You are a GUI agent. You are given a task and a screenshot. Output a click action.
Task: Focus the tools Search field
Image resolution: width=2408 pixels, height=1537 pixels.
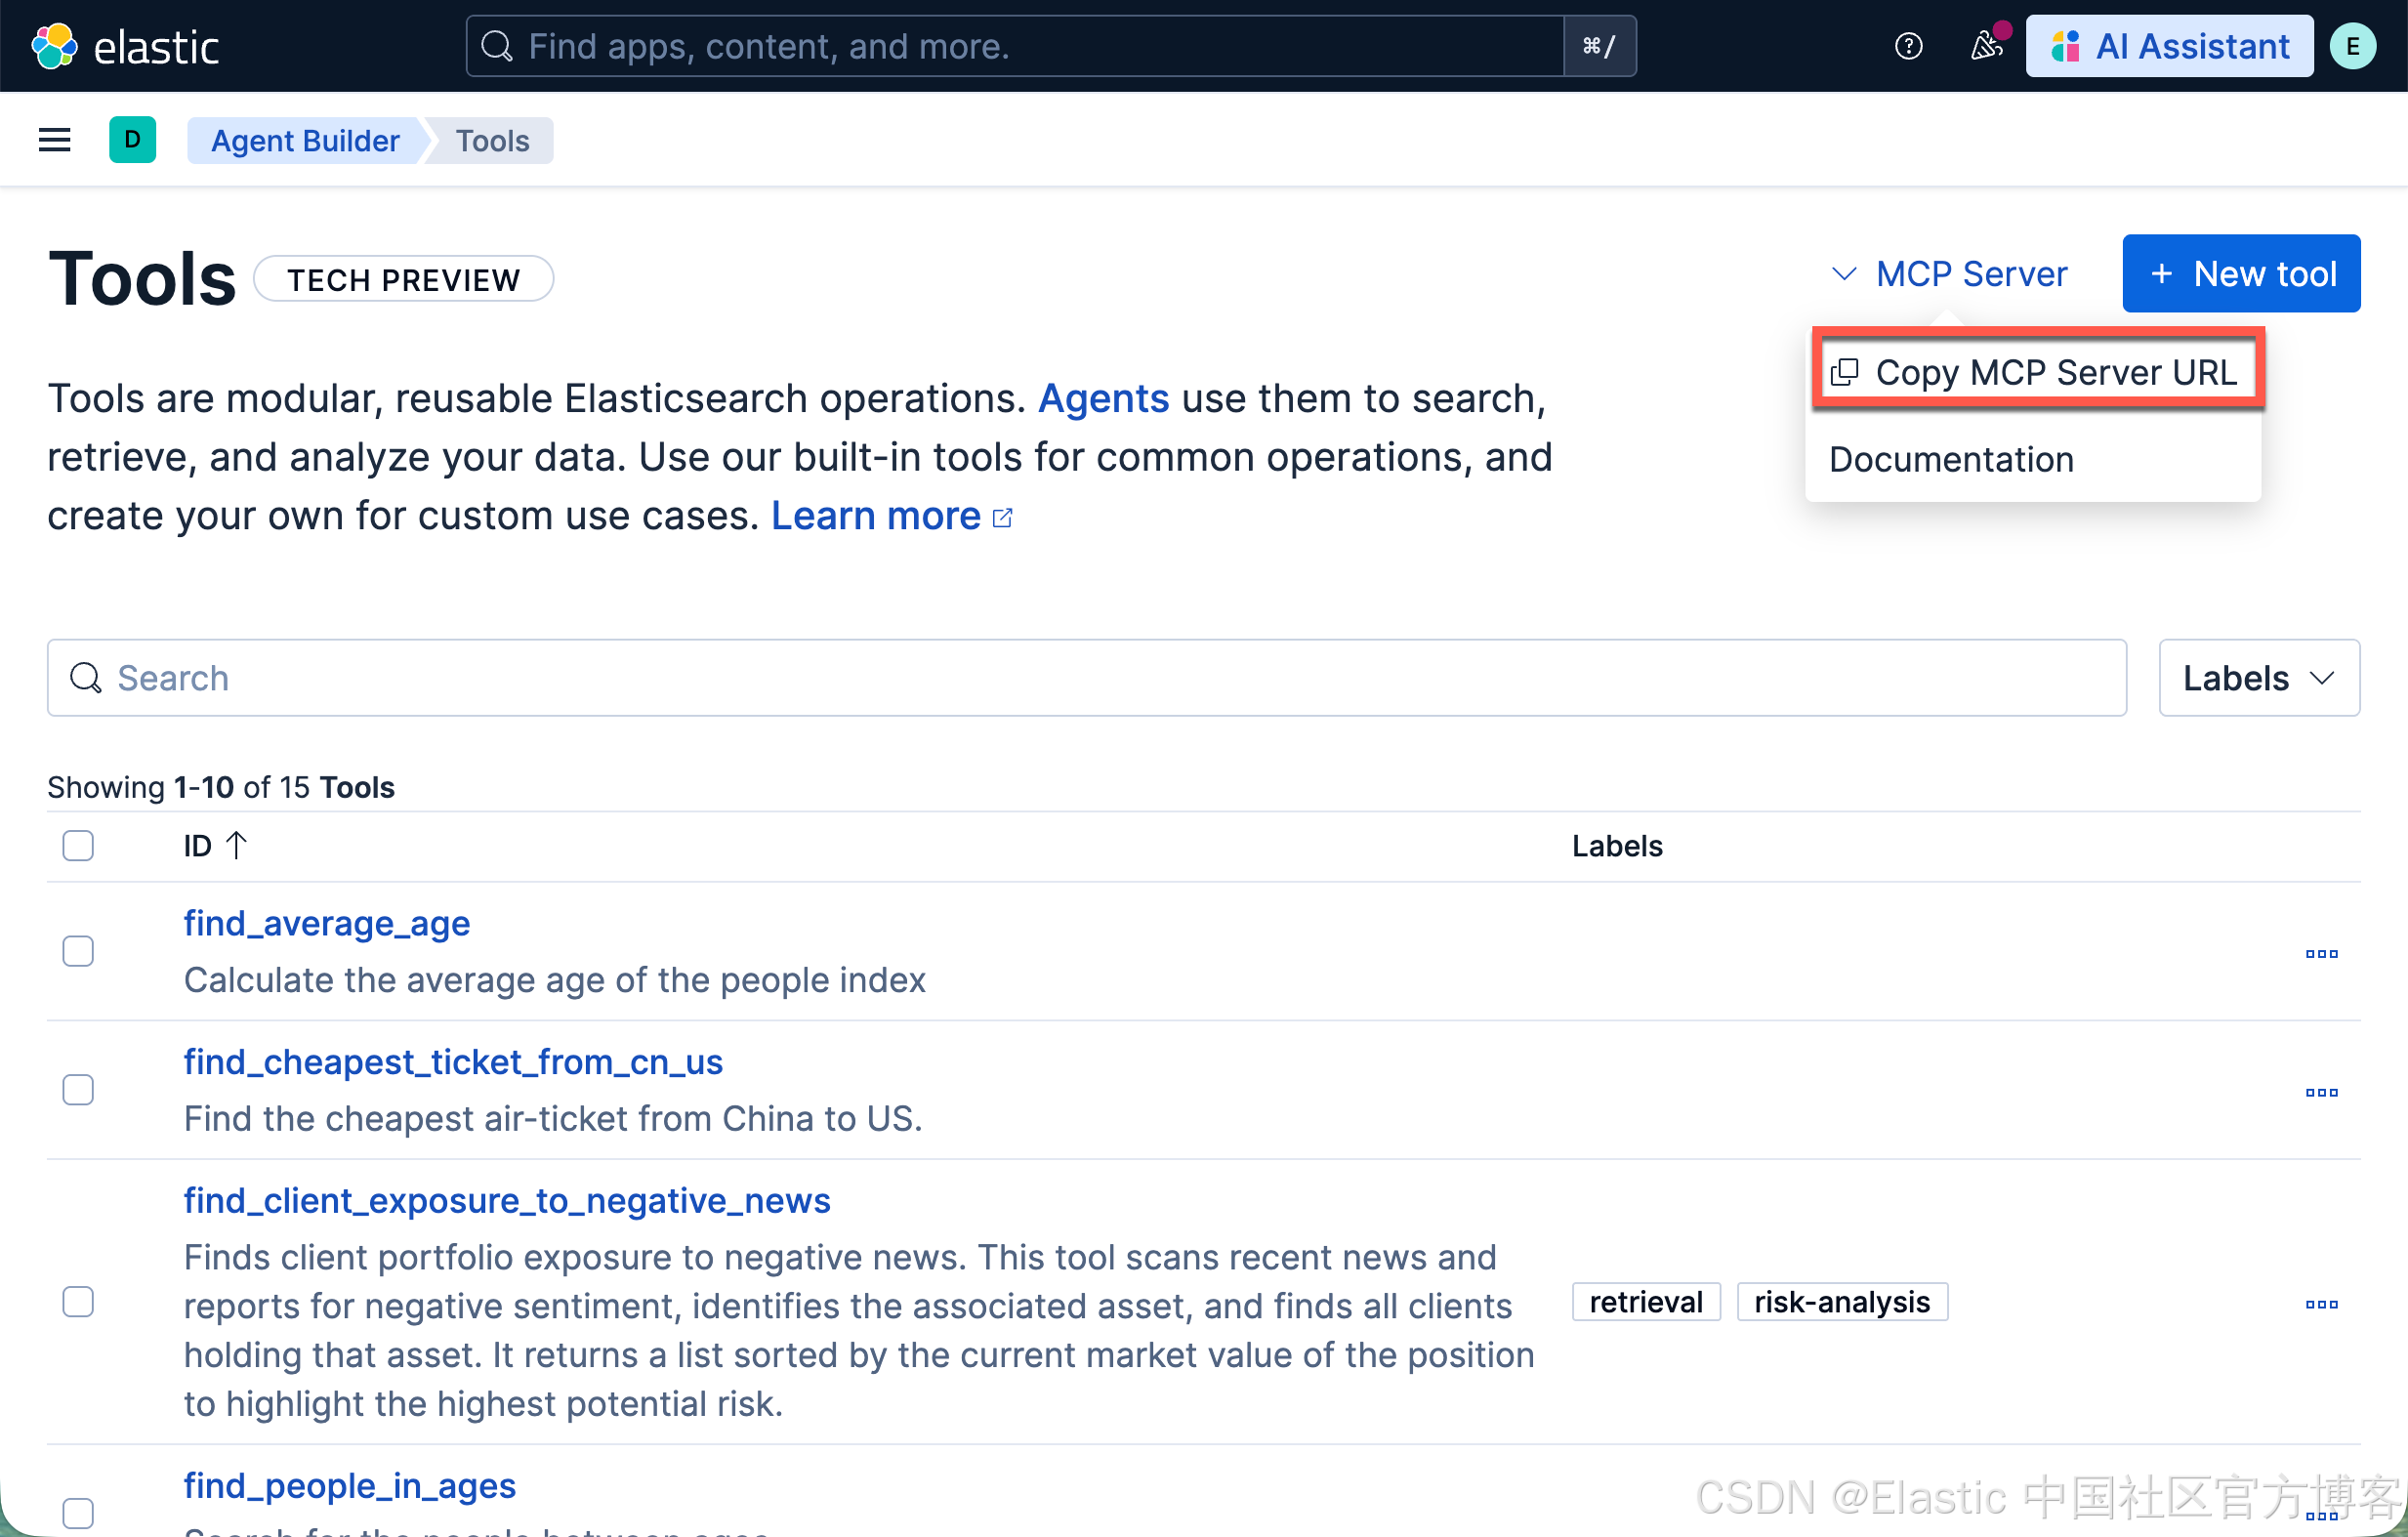[x=1085, y=678]
